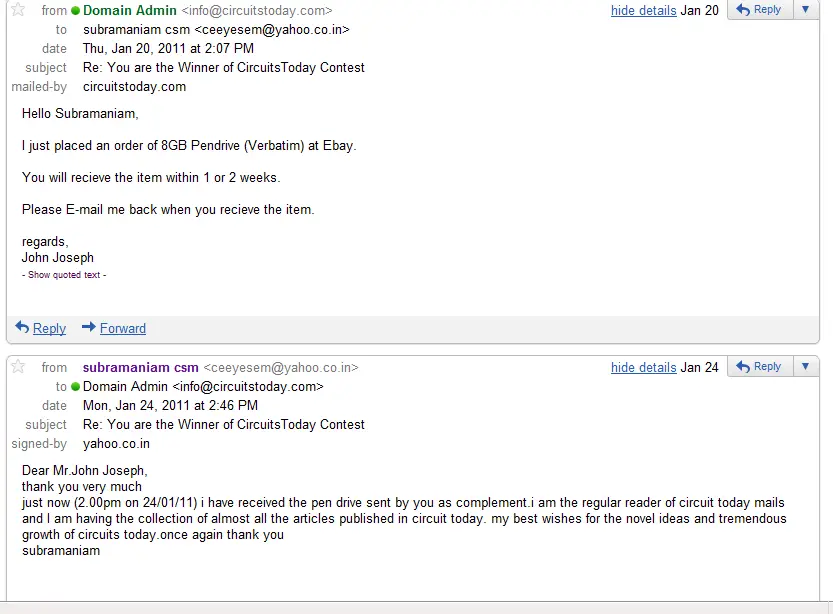Click the curved arrow icon in Jan 24 Reply button

[x=743, y=366]
